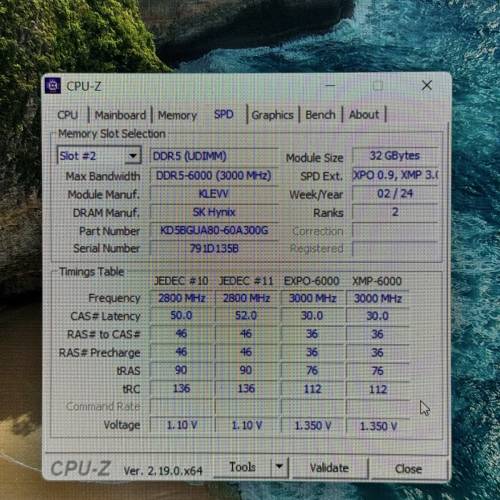Click XMP-6000 voltage 1.350 V
Viewport: 500px width, 500px height.
378,426
